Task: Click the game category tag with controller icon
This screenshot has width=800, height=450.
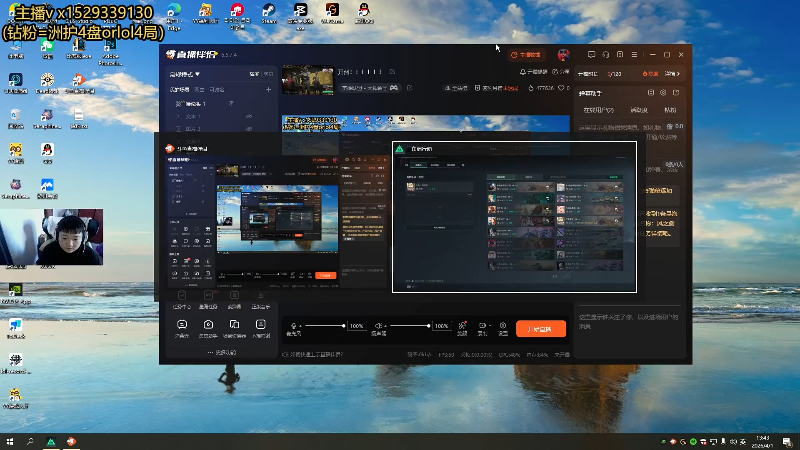Action: coord(369,88)
